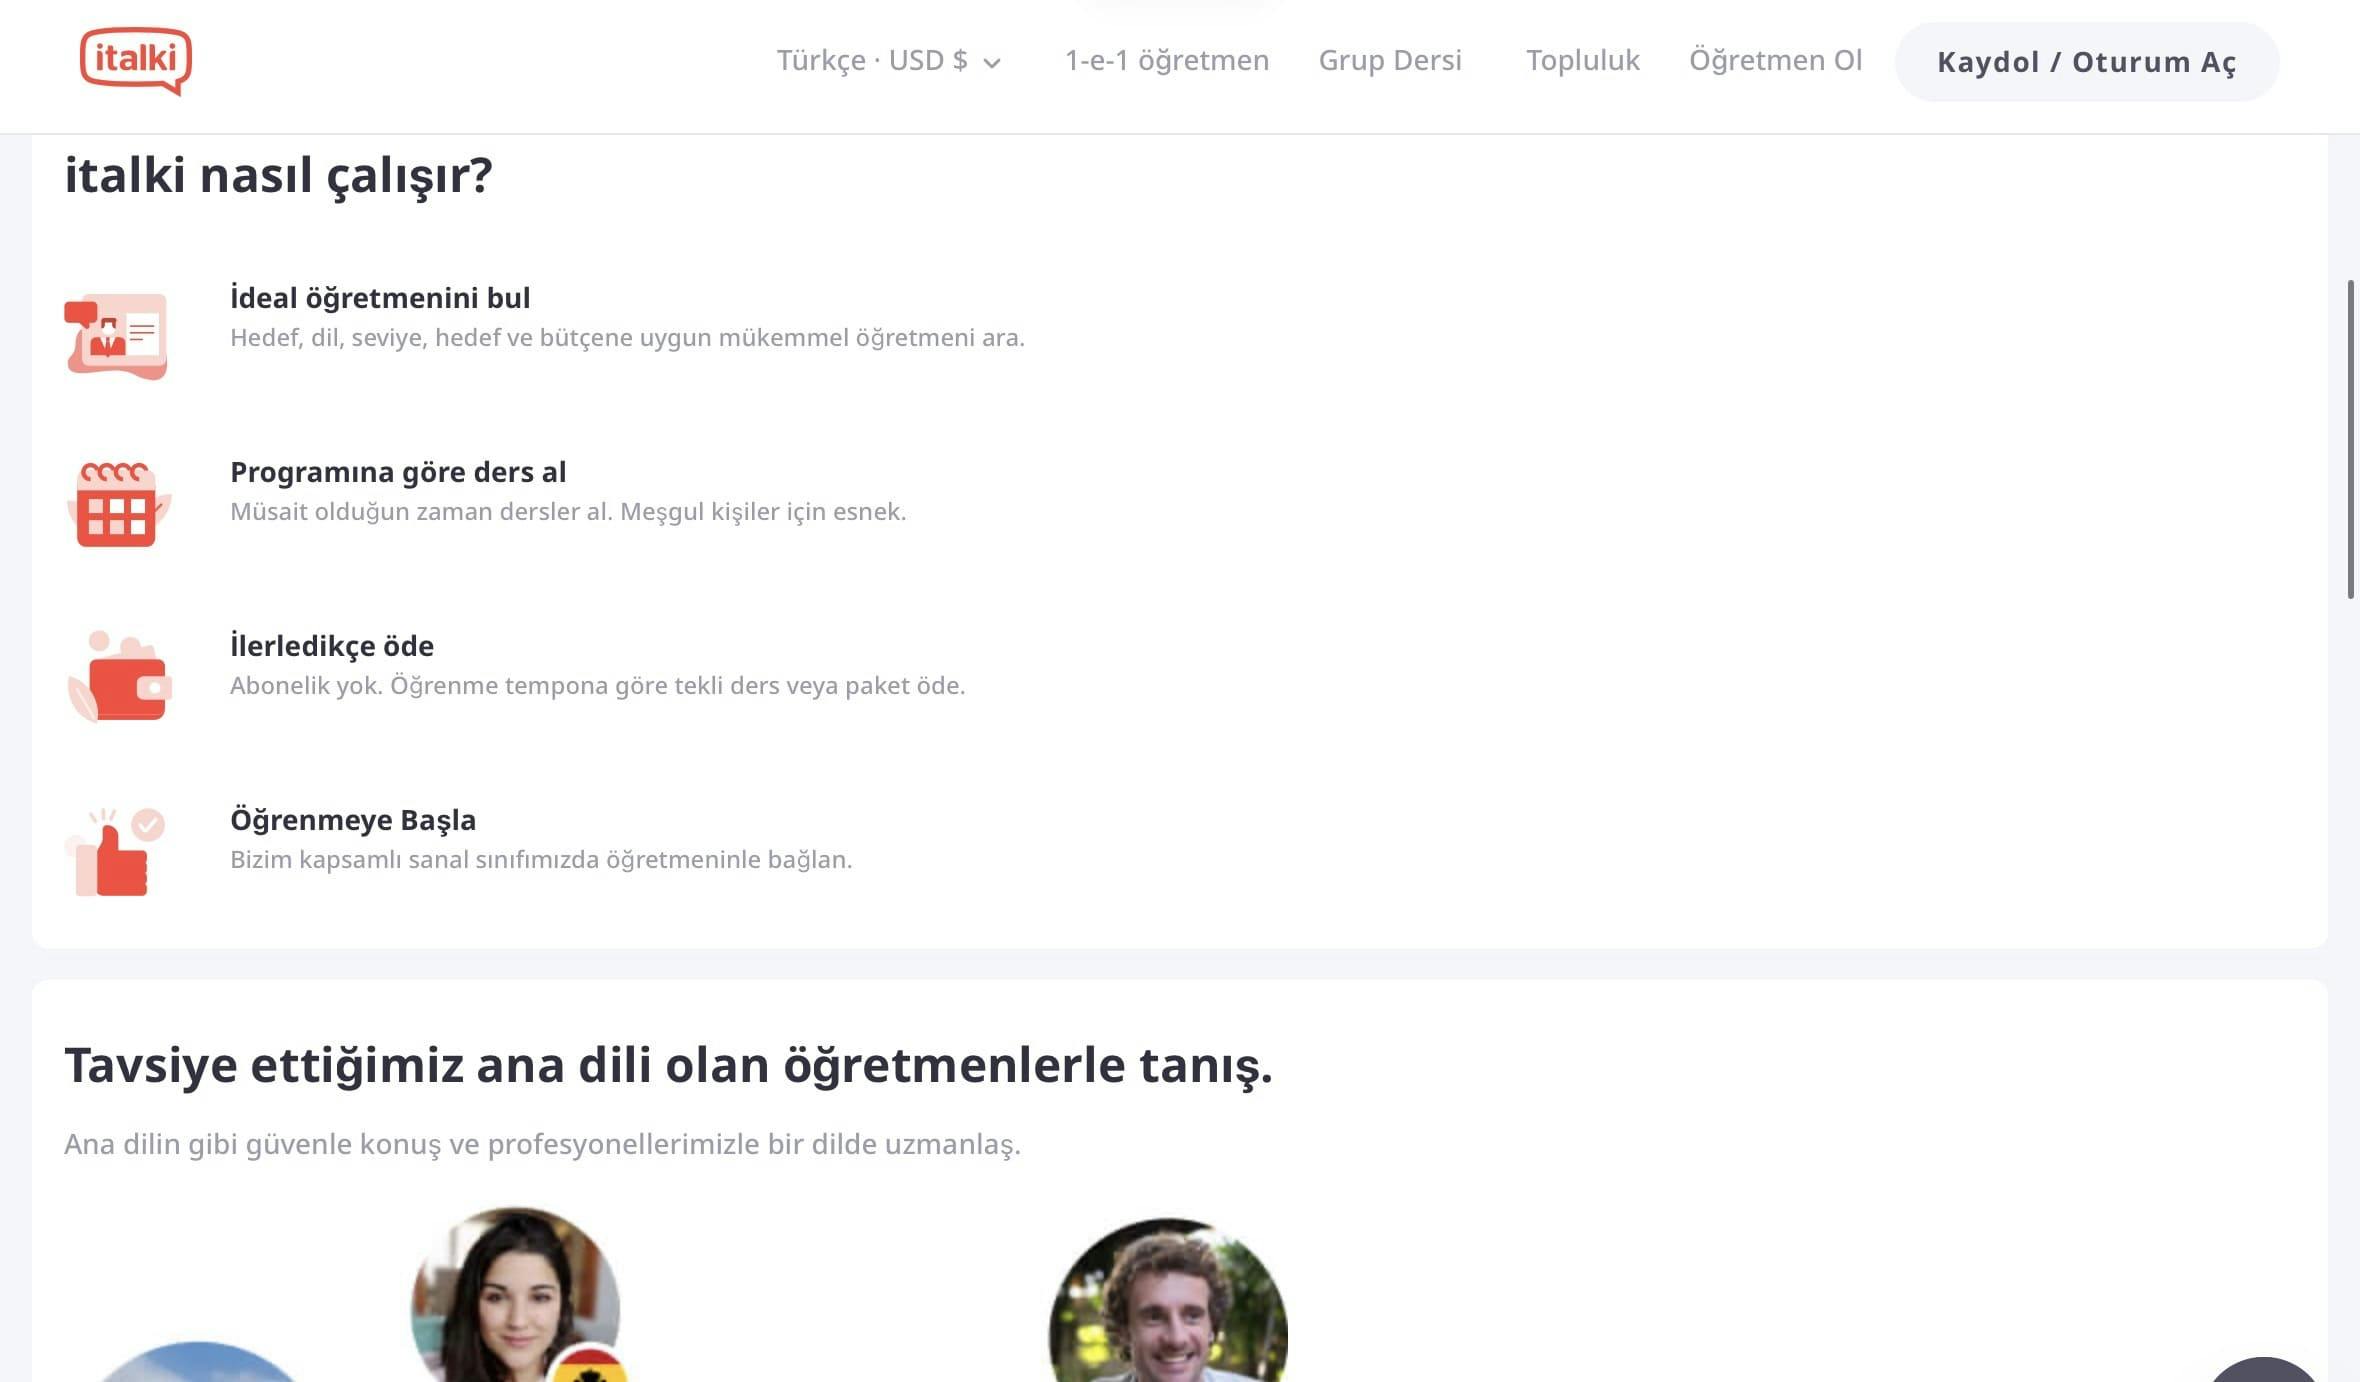Screen dimensions: 2360x1382
Task: Follow the Öğretmen Ol link
Action: [1775, 61]
